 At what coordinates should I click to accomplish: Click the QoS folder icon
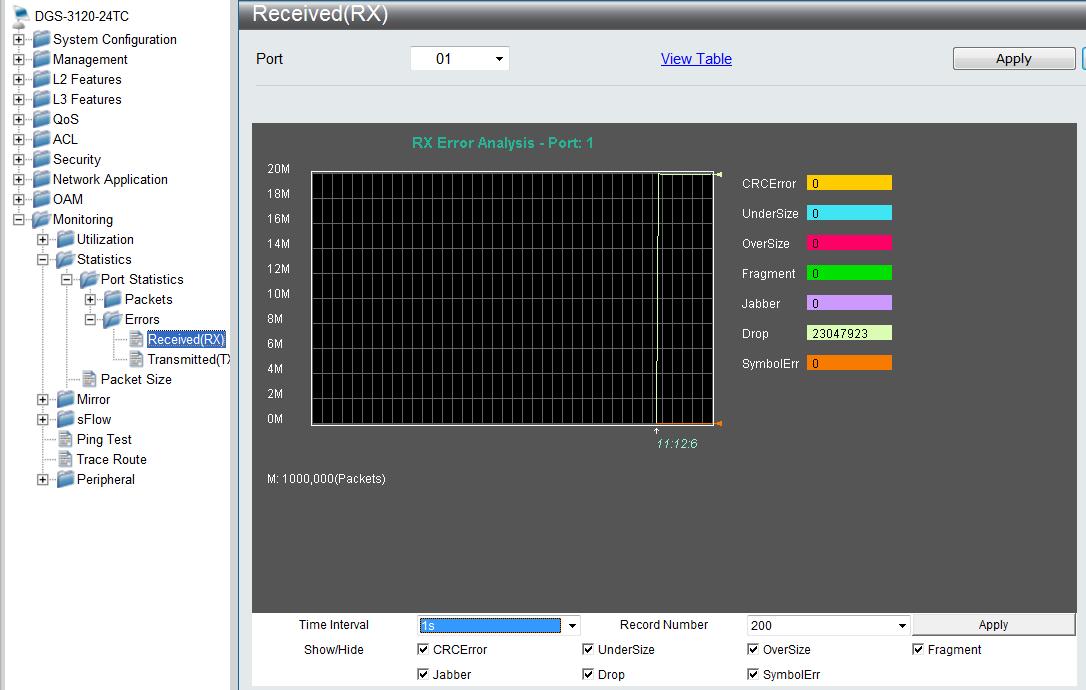(x=41, y=119)
